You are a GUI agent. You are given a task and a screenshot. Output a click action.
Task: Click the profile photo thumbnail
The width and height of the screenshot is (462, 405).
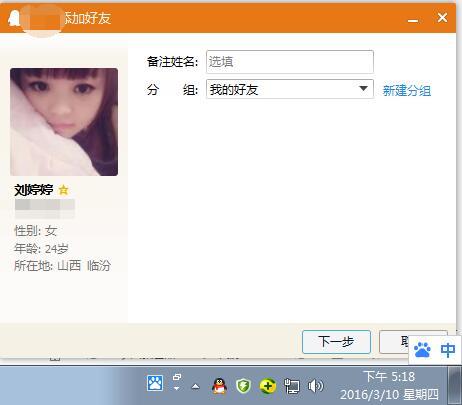[64, 122]
